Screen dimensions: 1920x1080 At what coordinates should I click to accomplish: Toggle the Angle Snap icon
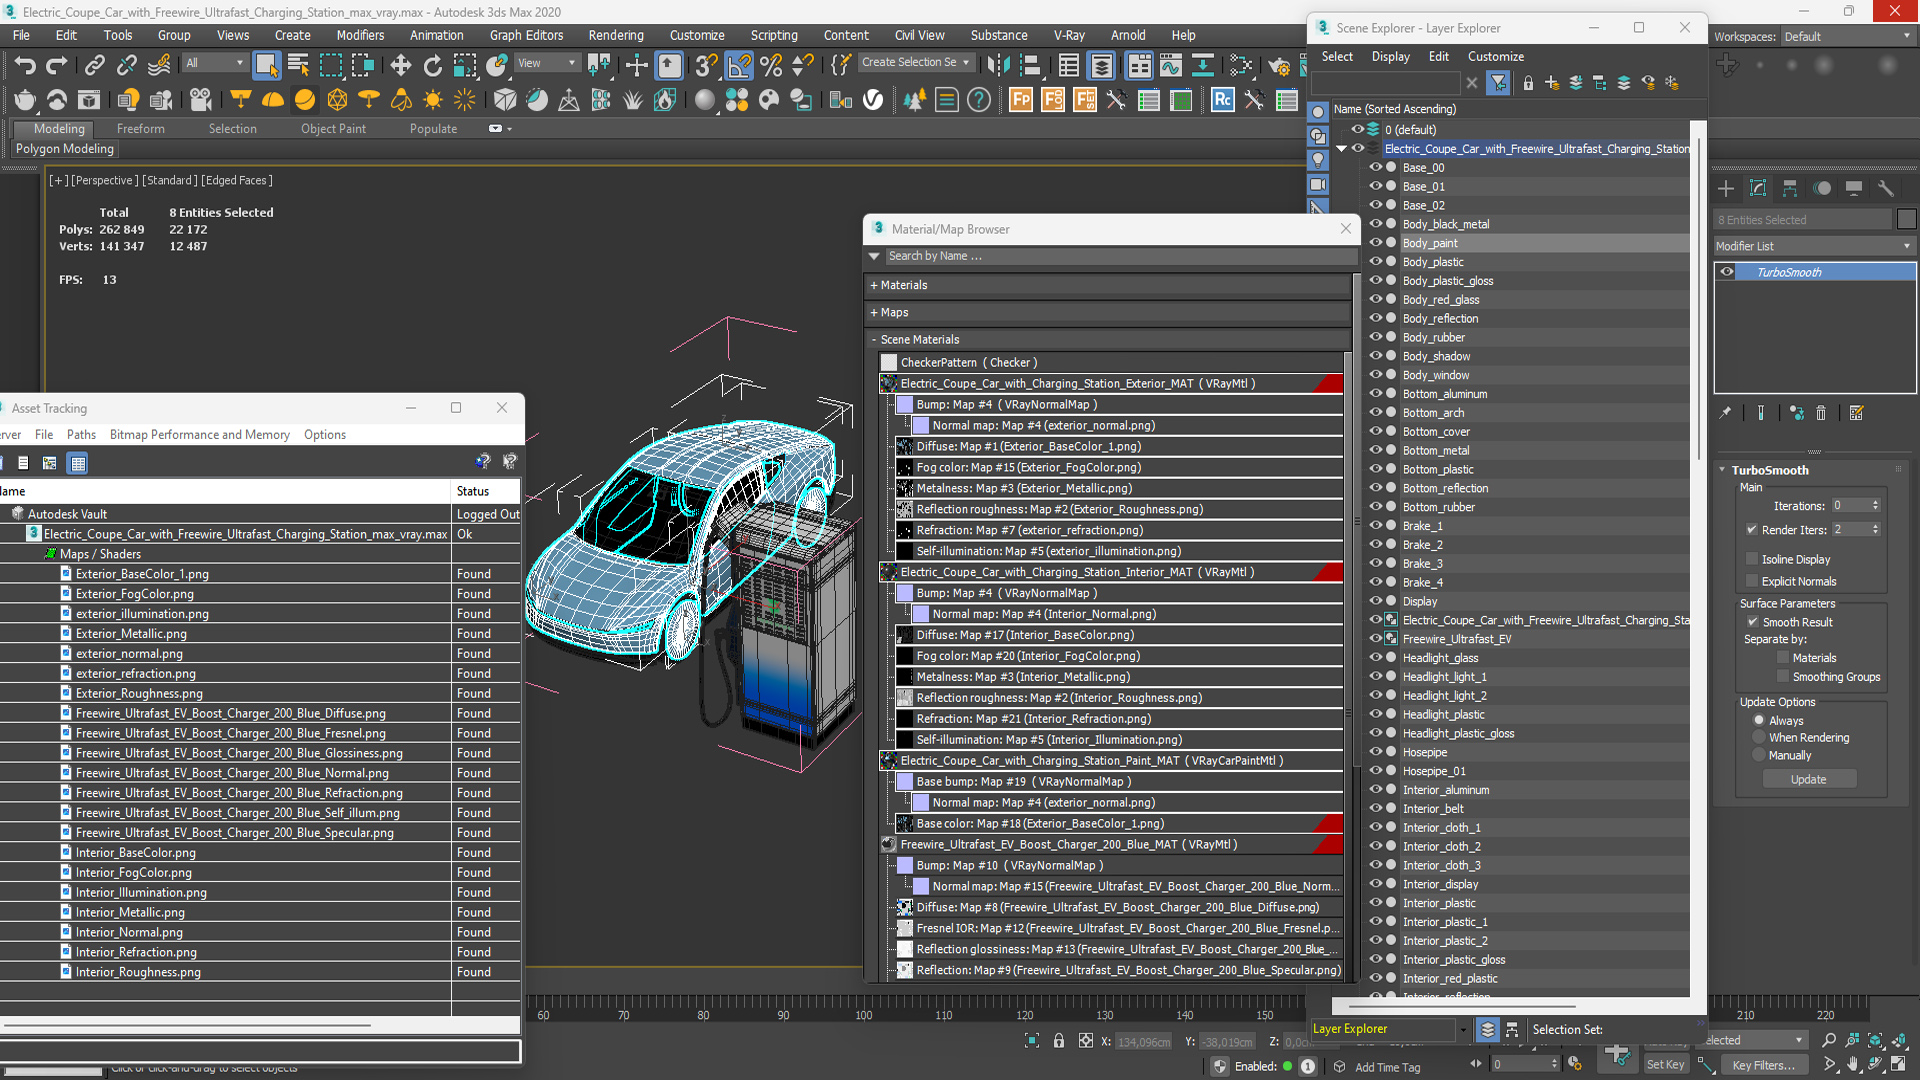coord(738,66)
